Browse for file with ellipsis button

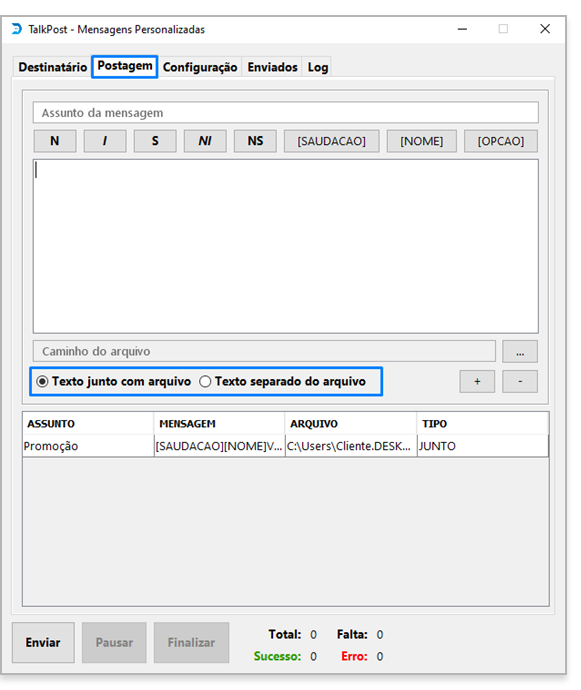pos(520,351)
